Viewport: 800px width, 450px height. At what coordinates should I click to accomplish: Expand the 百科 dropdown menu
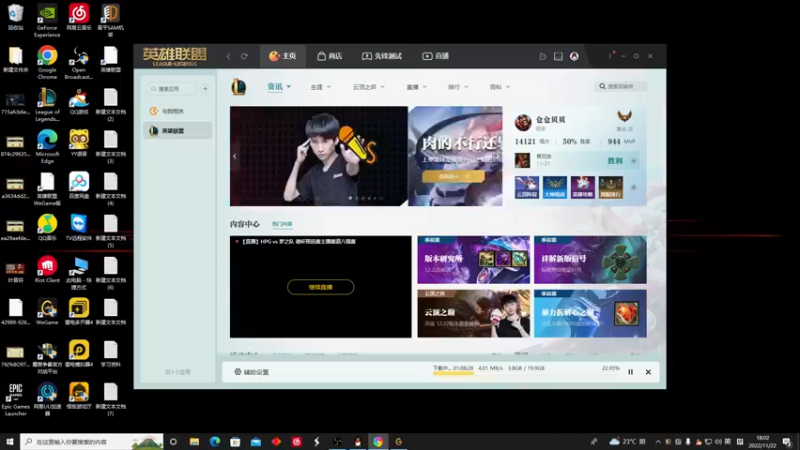tap(499, 87)
